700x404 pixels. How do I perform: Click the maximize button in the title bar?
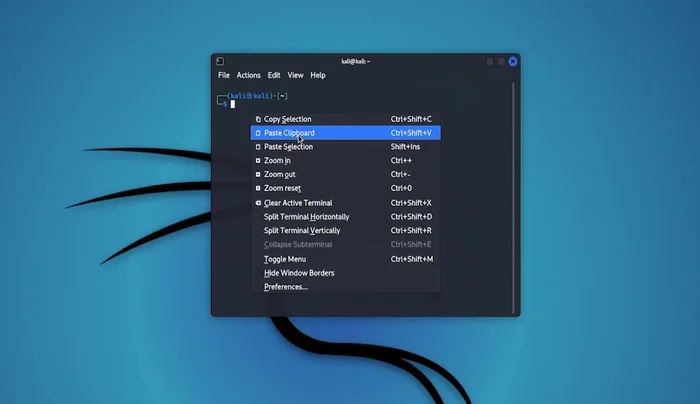click(501, 61)
